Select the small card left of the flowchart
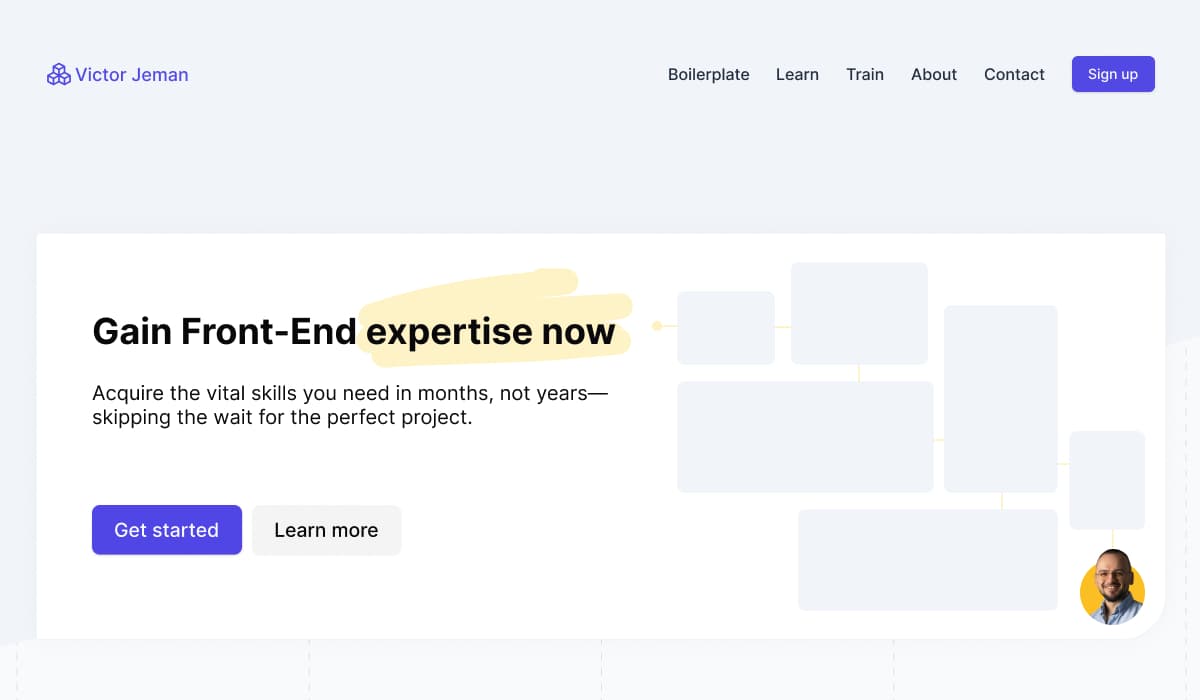Viewport: 1200px width, 700px height. point(726,328)
